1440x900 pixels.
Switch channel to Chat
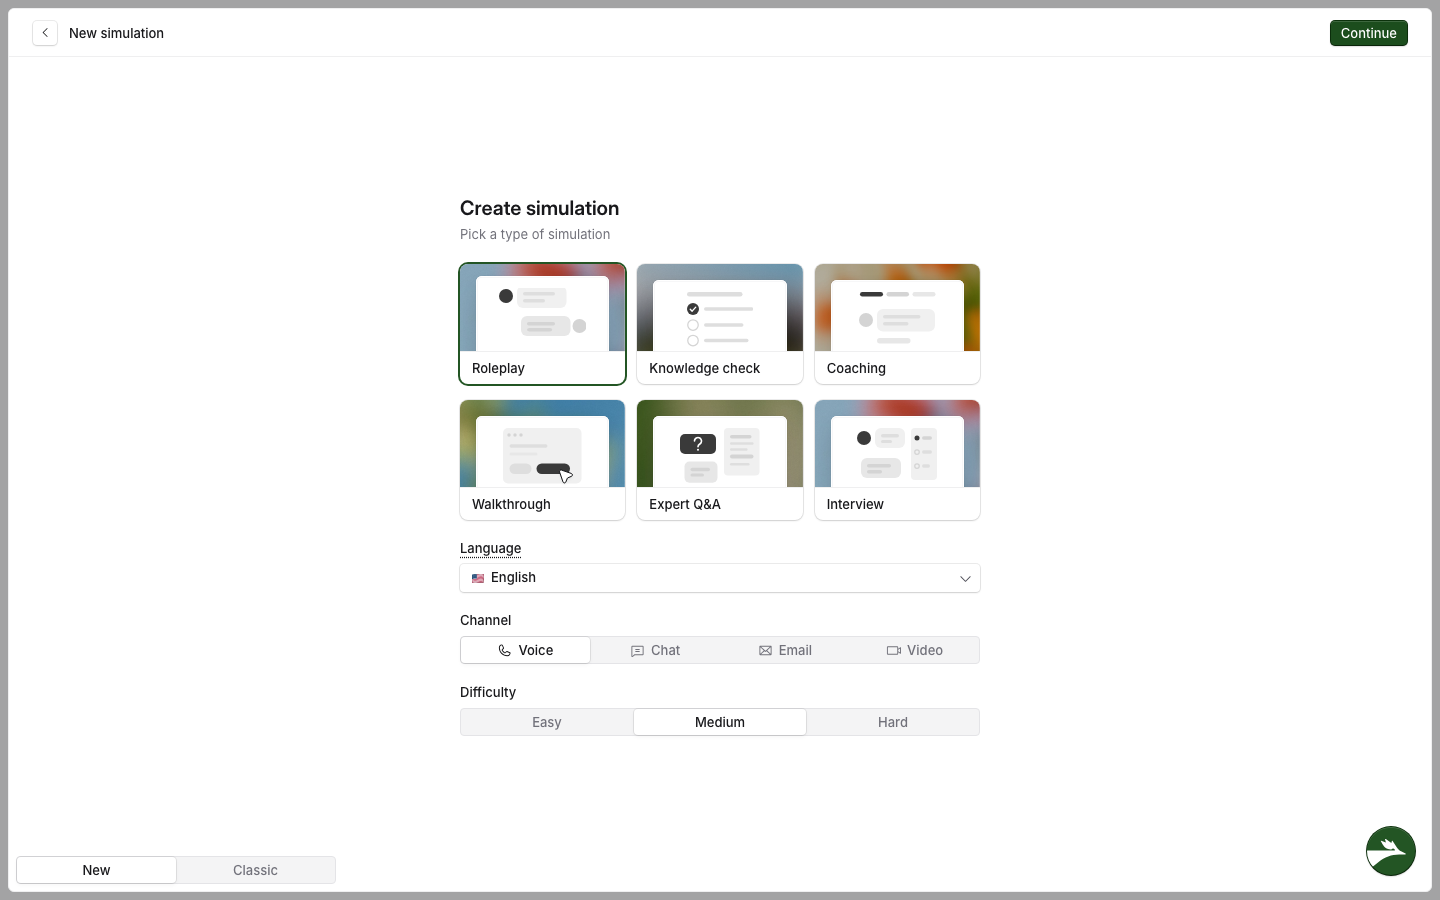click(655, 650)
